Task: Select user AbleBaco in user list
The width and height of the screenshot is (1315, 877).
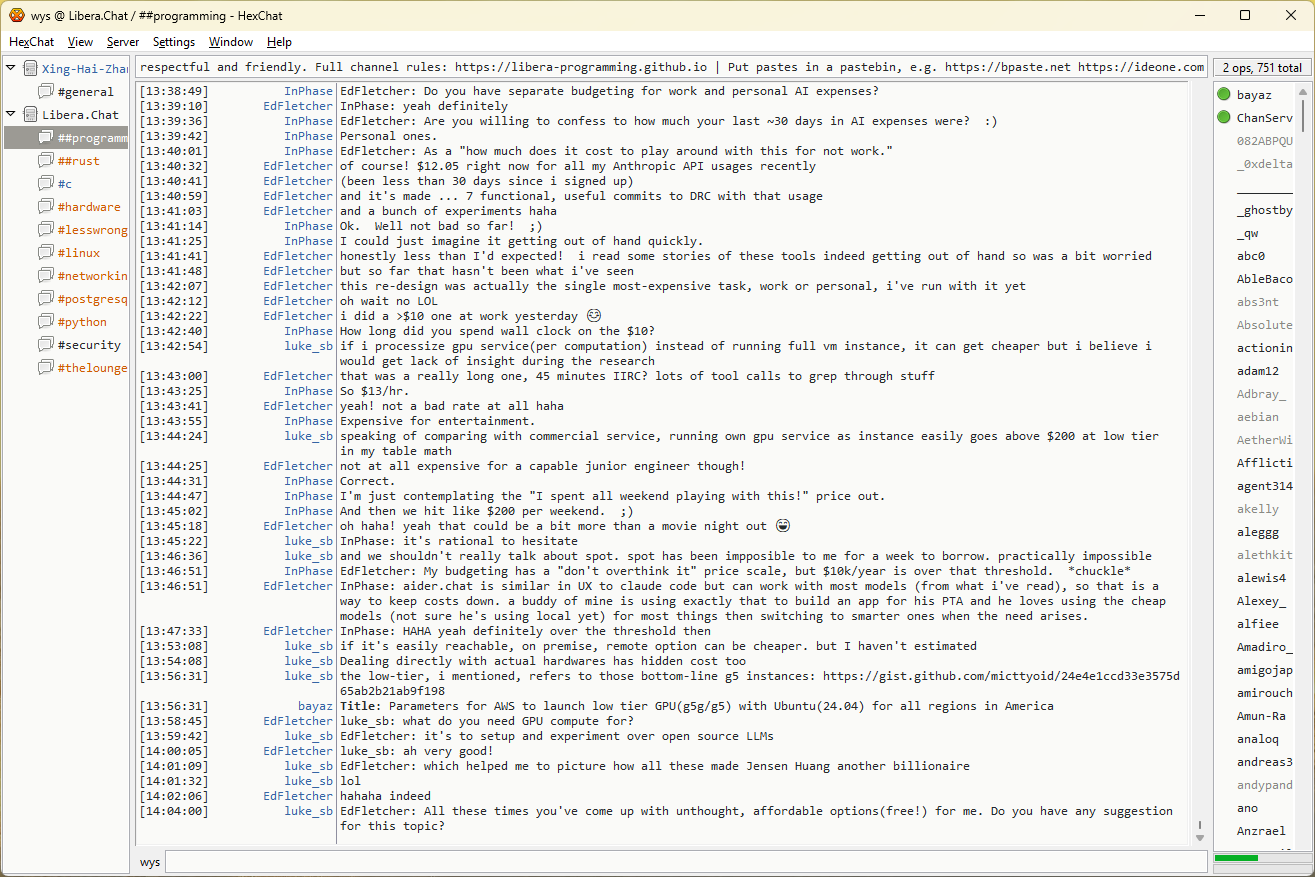Action: pos(1264,279)
